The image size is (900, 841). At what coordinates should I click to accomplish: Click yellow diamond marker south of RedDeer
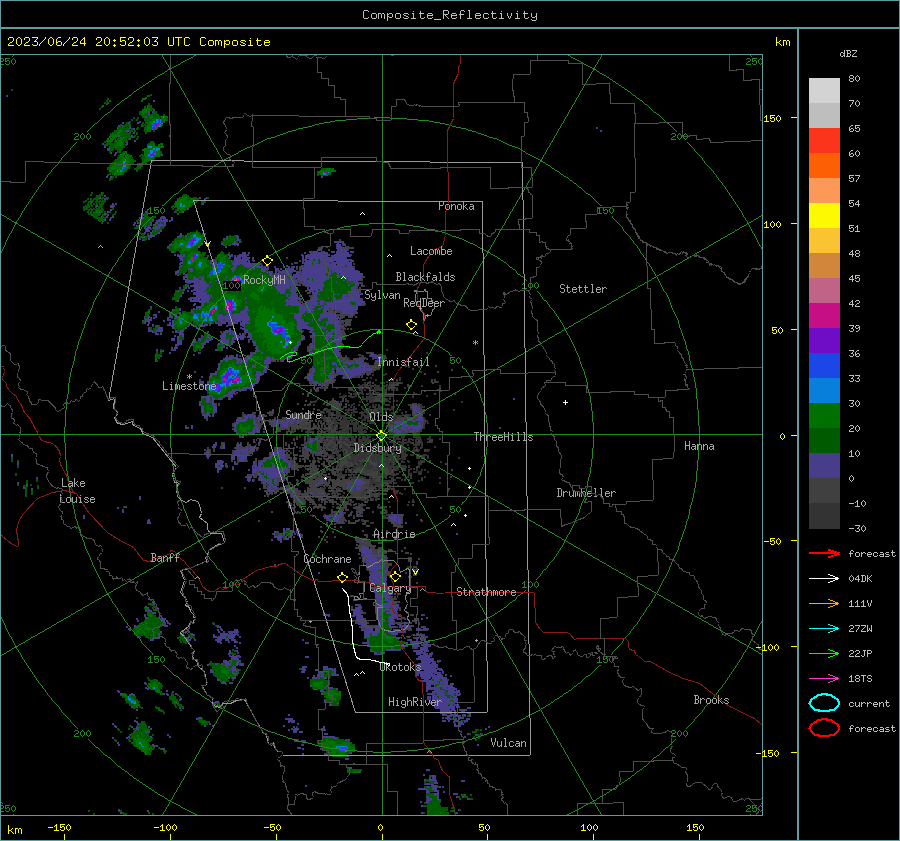click(x=411, y=325)
